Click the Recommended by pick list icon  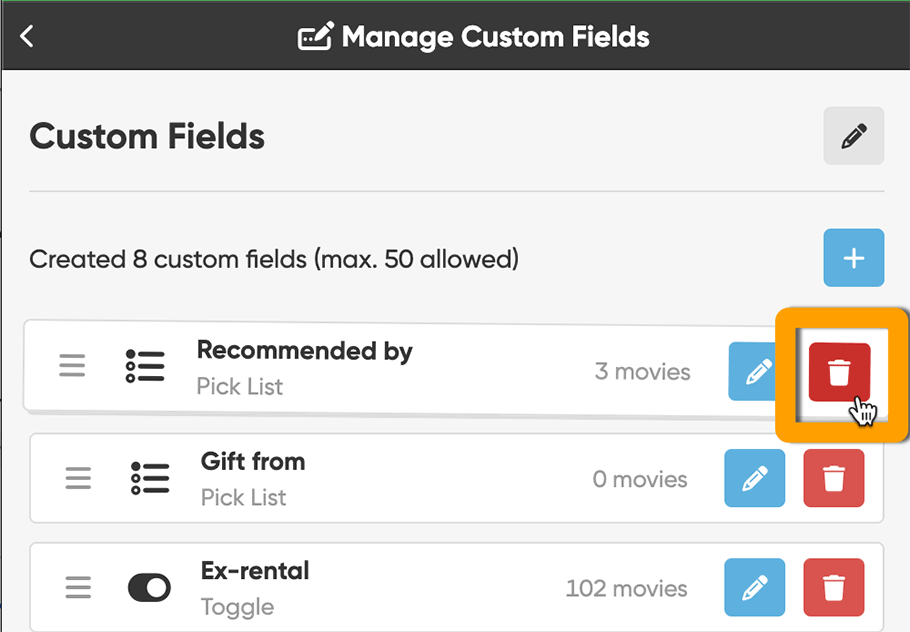pyautogui.click(x=145, y=366)
